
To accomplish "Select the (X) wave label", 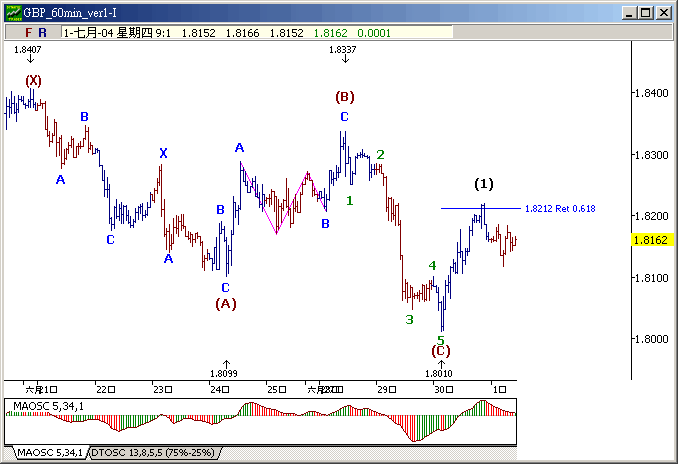I will pos(33,80).
